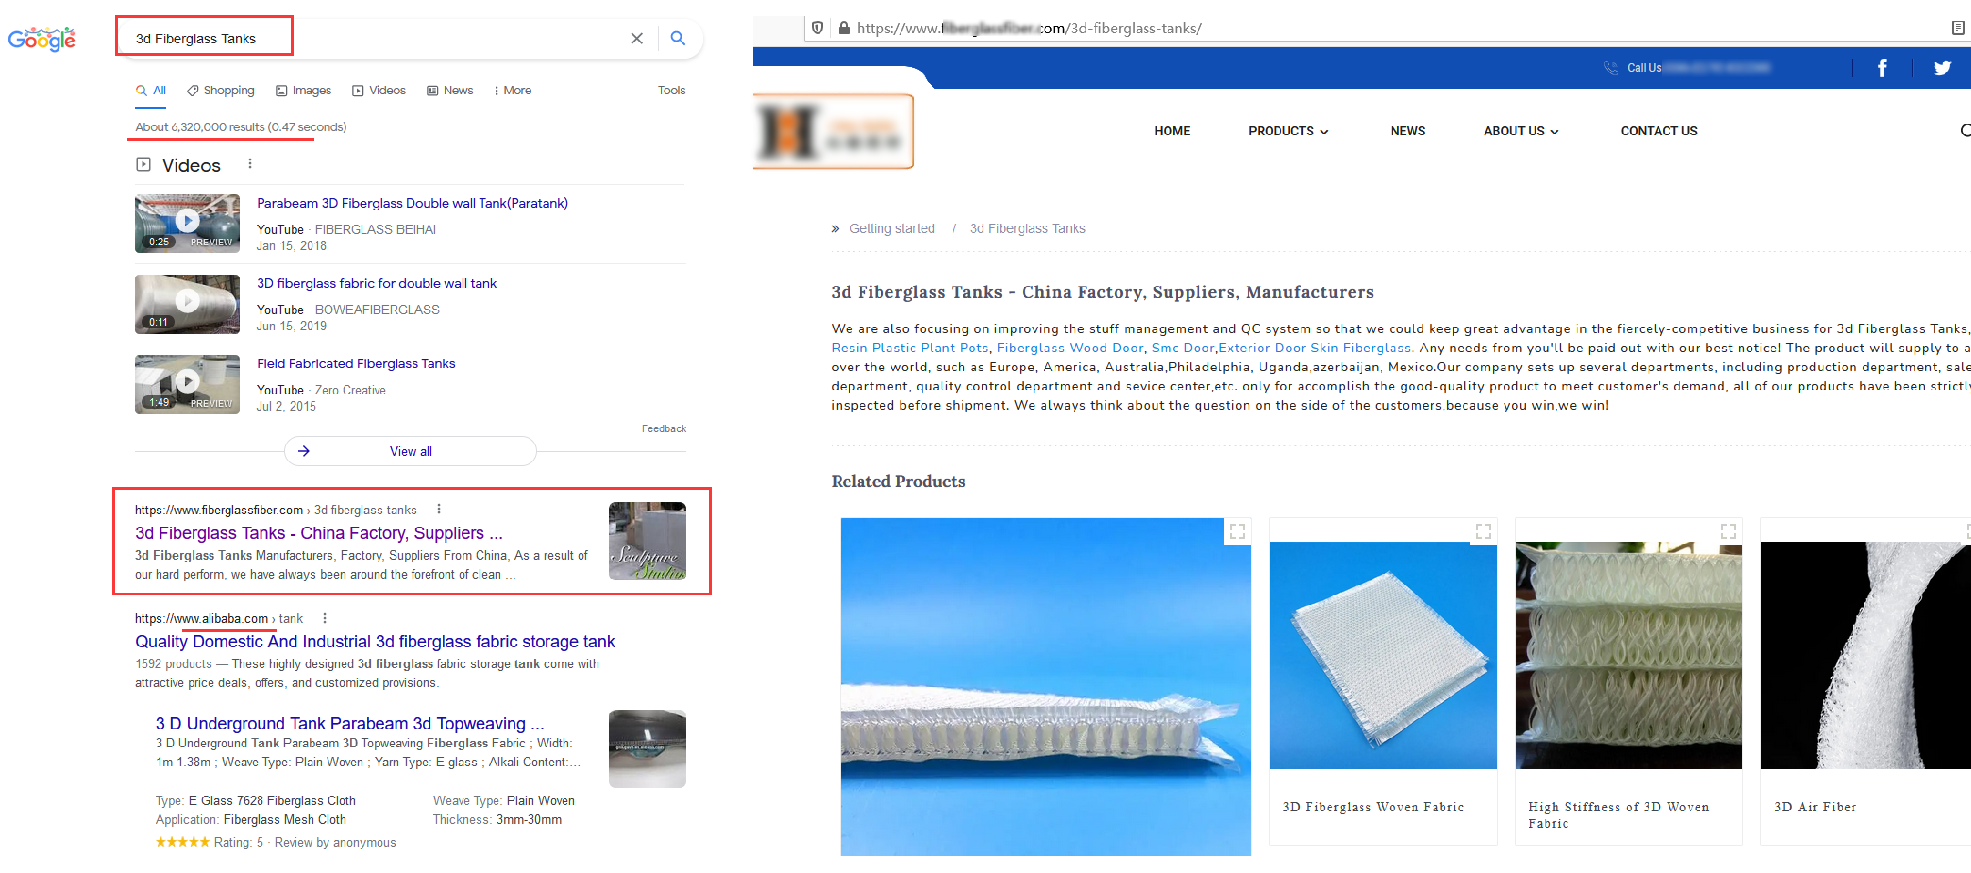Open the Alibaba 3d fiberglass storage tank result
Screen dimensions: 1971x873
coord(375,642)
